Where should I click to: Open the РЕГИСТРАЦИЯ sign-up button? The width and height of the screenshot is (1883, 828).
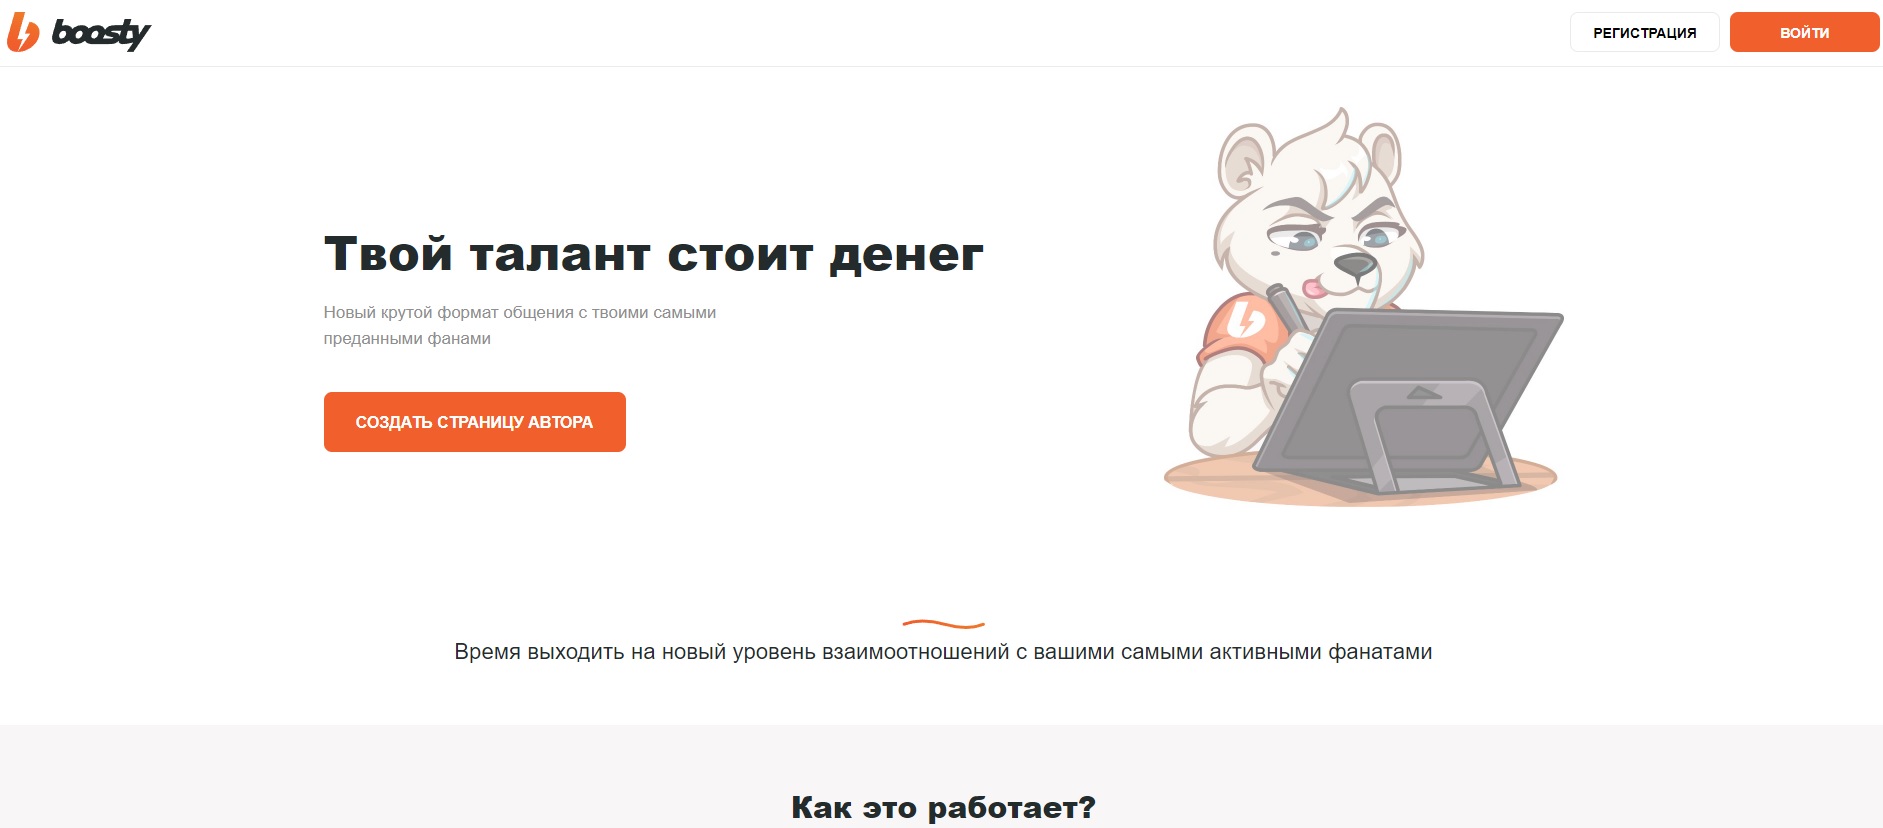1644,32
